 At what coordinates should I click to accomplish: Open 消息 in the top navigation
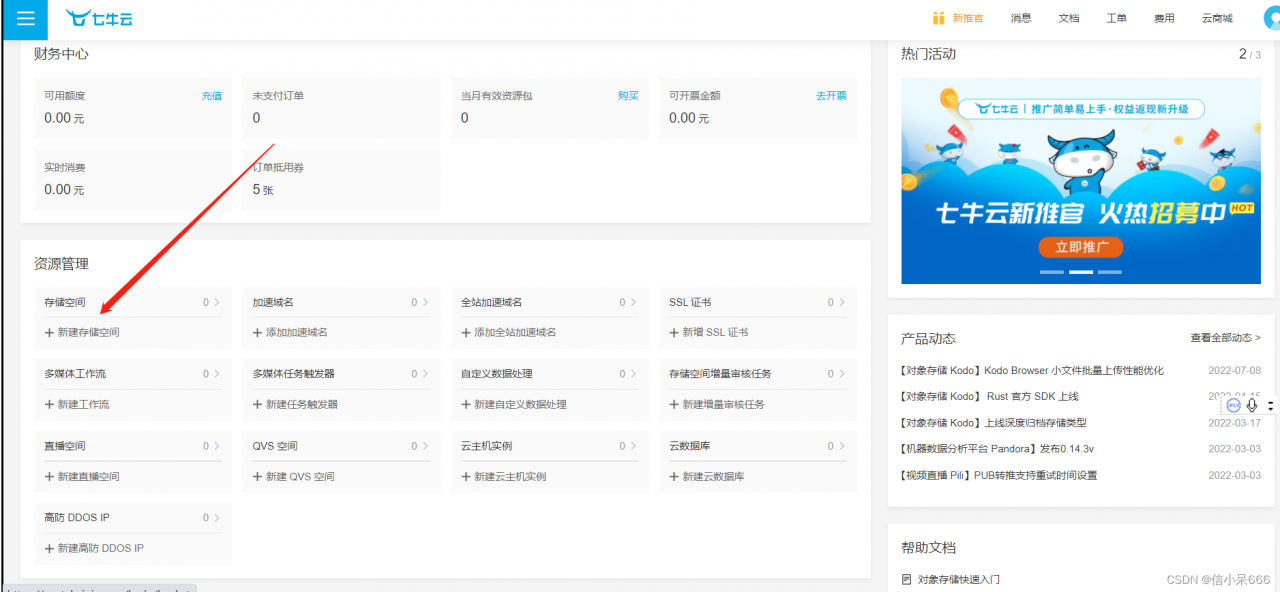click(1021, 18)
